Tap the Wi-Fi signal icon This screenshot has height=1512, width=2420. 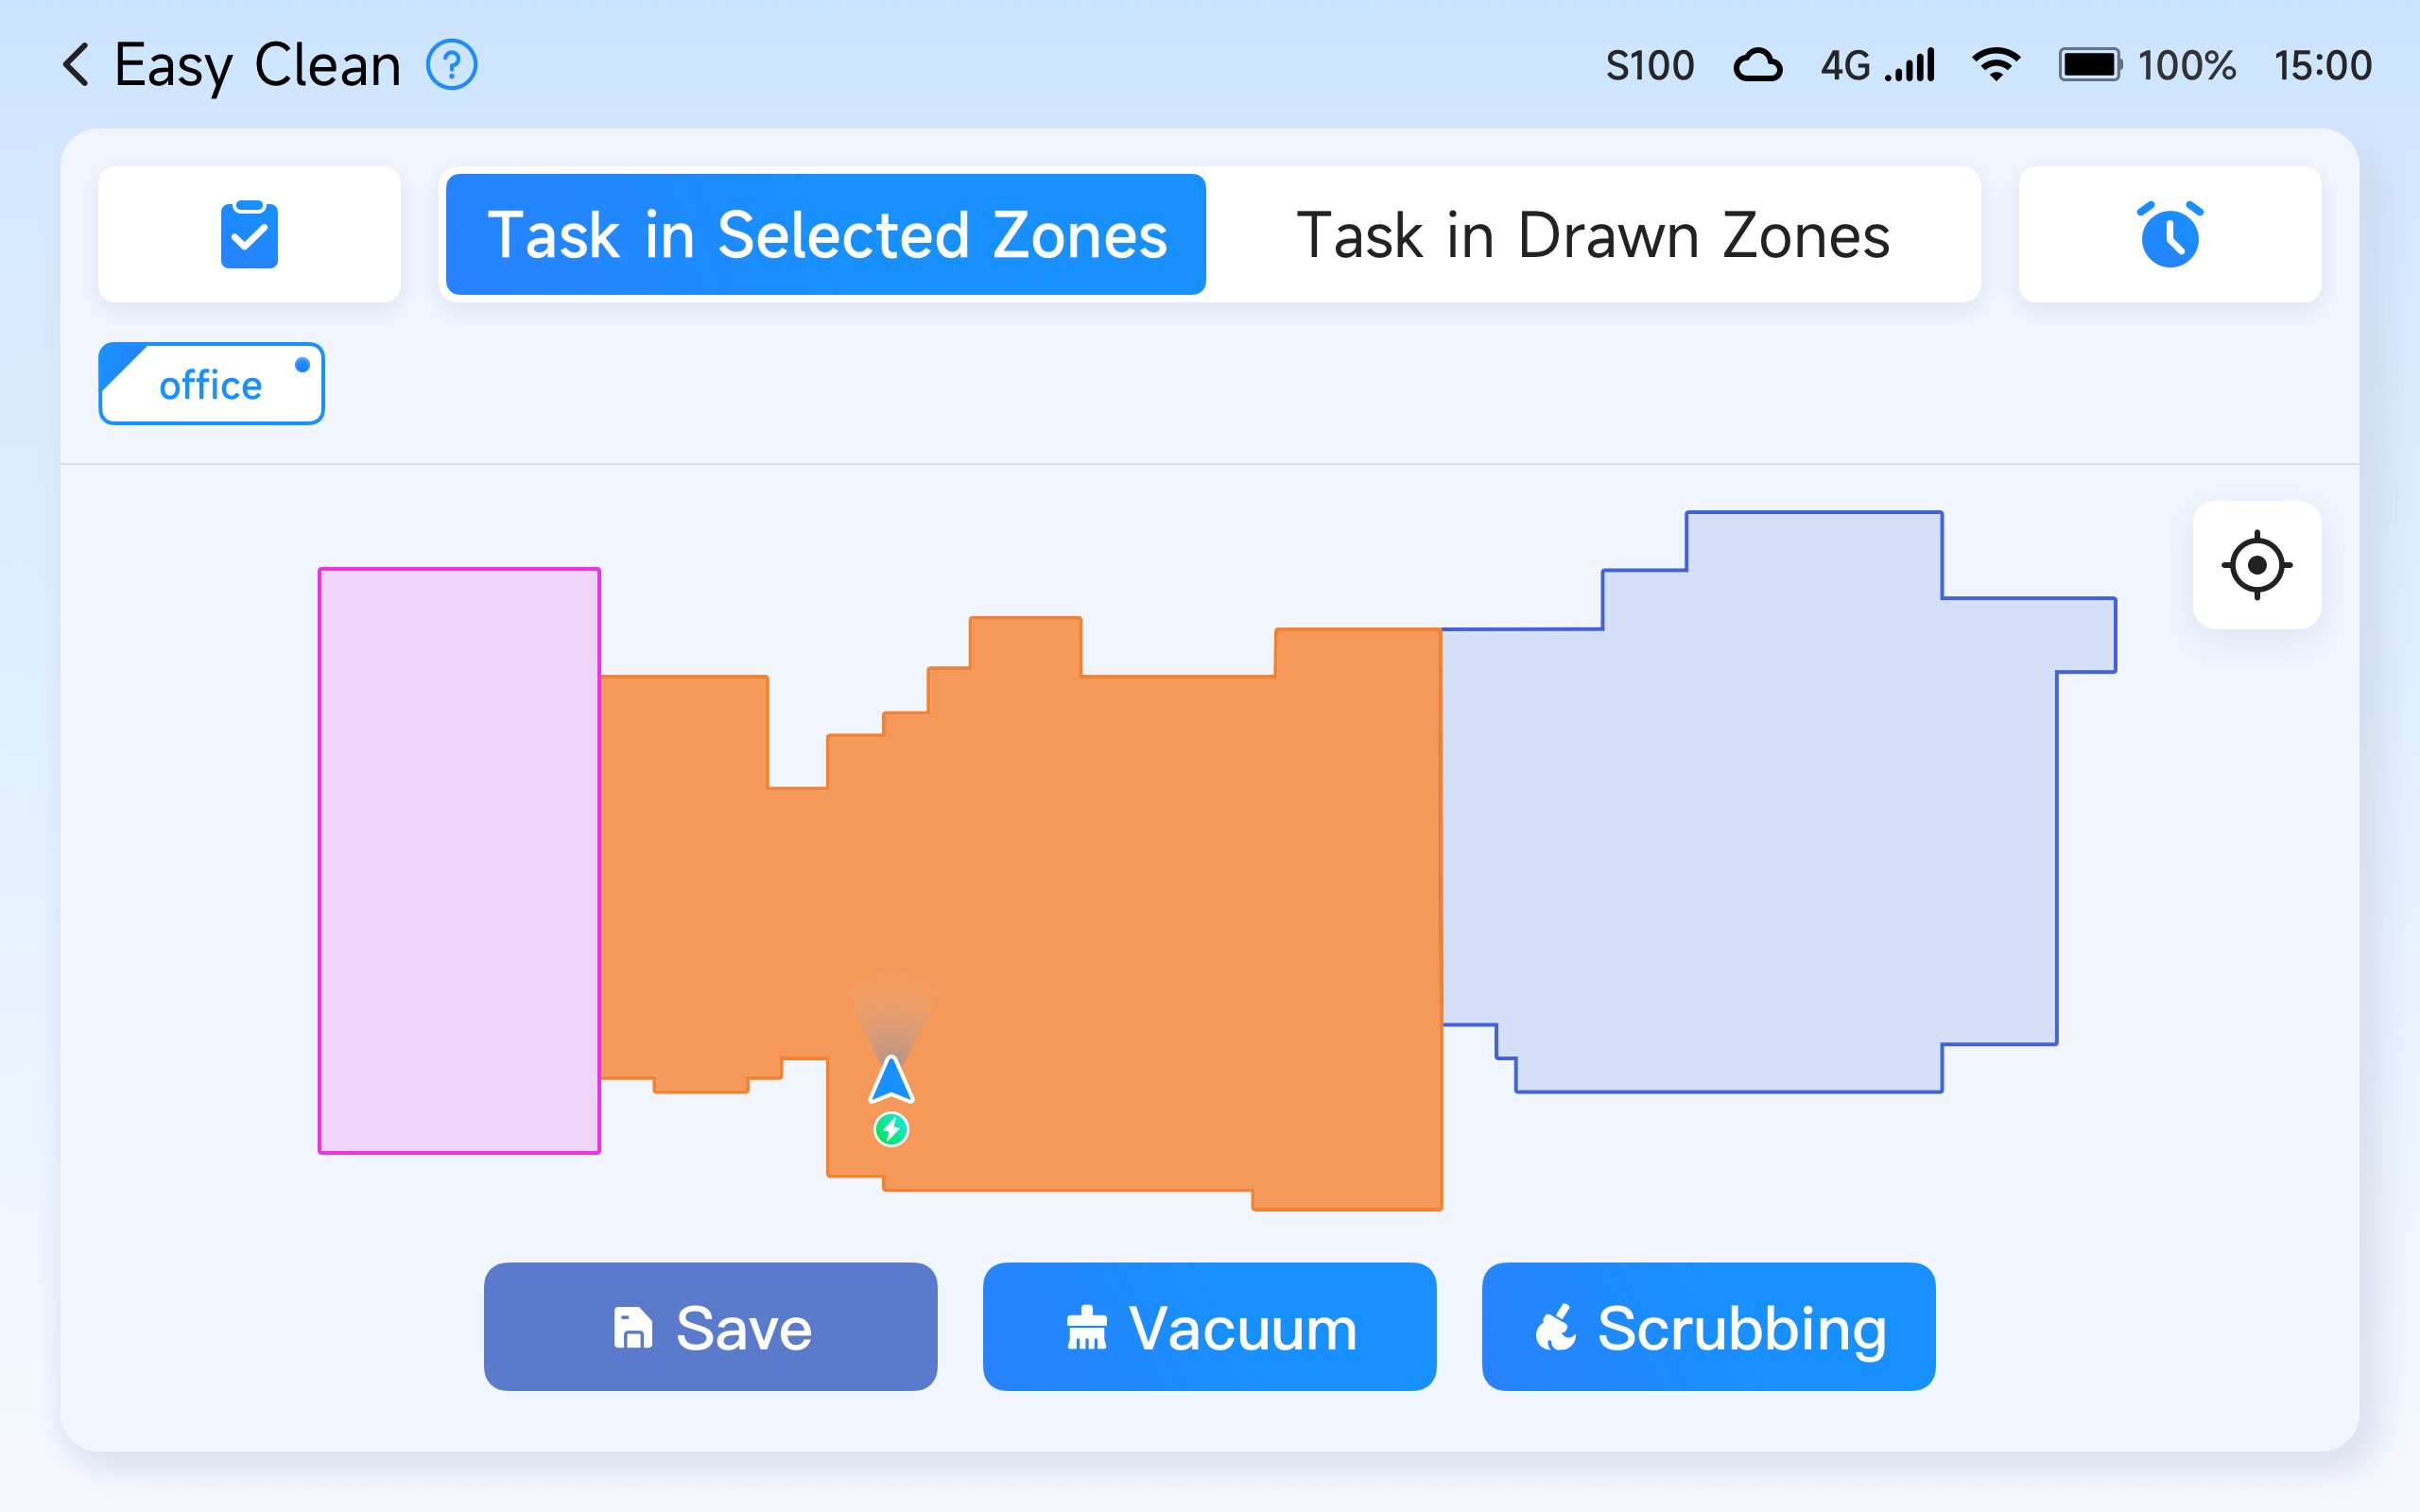[1995, 65]
